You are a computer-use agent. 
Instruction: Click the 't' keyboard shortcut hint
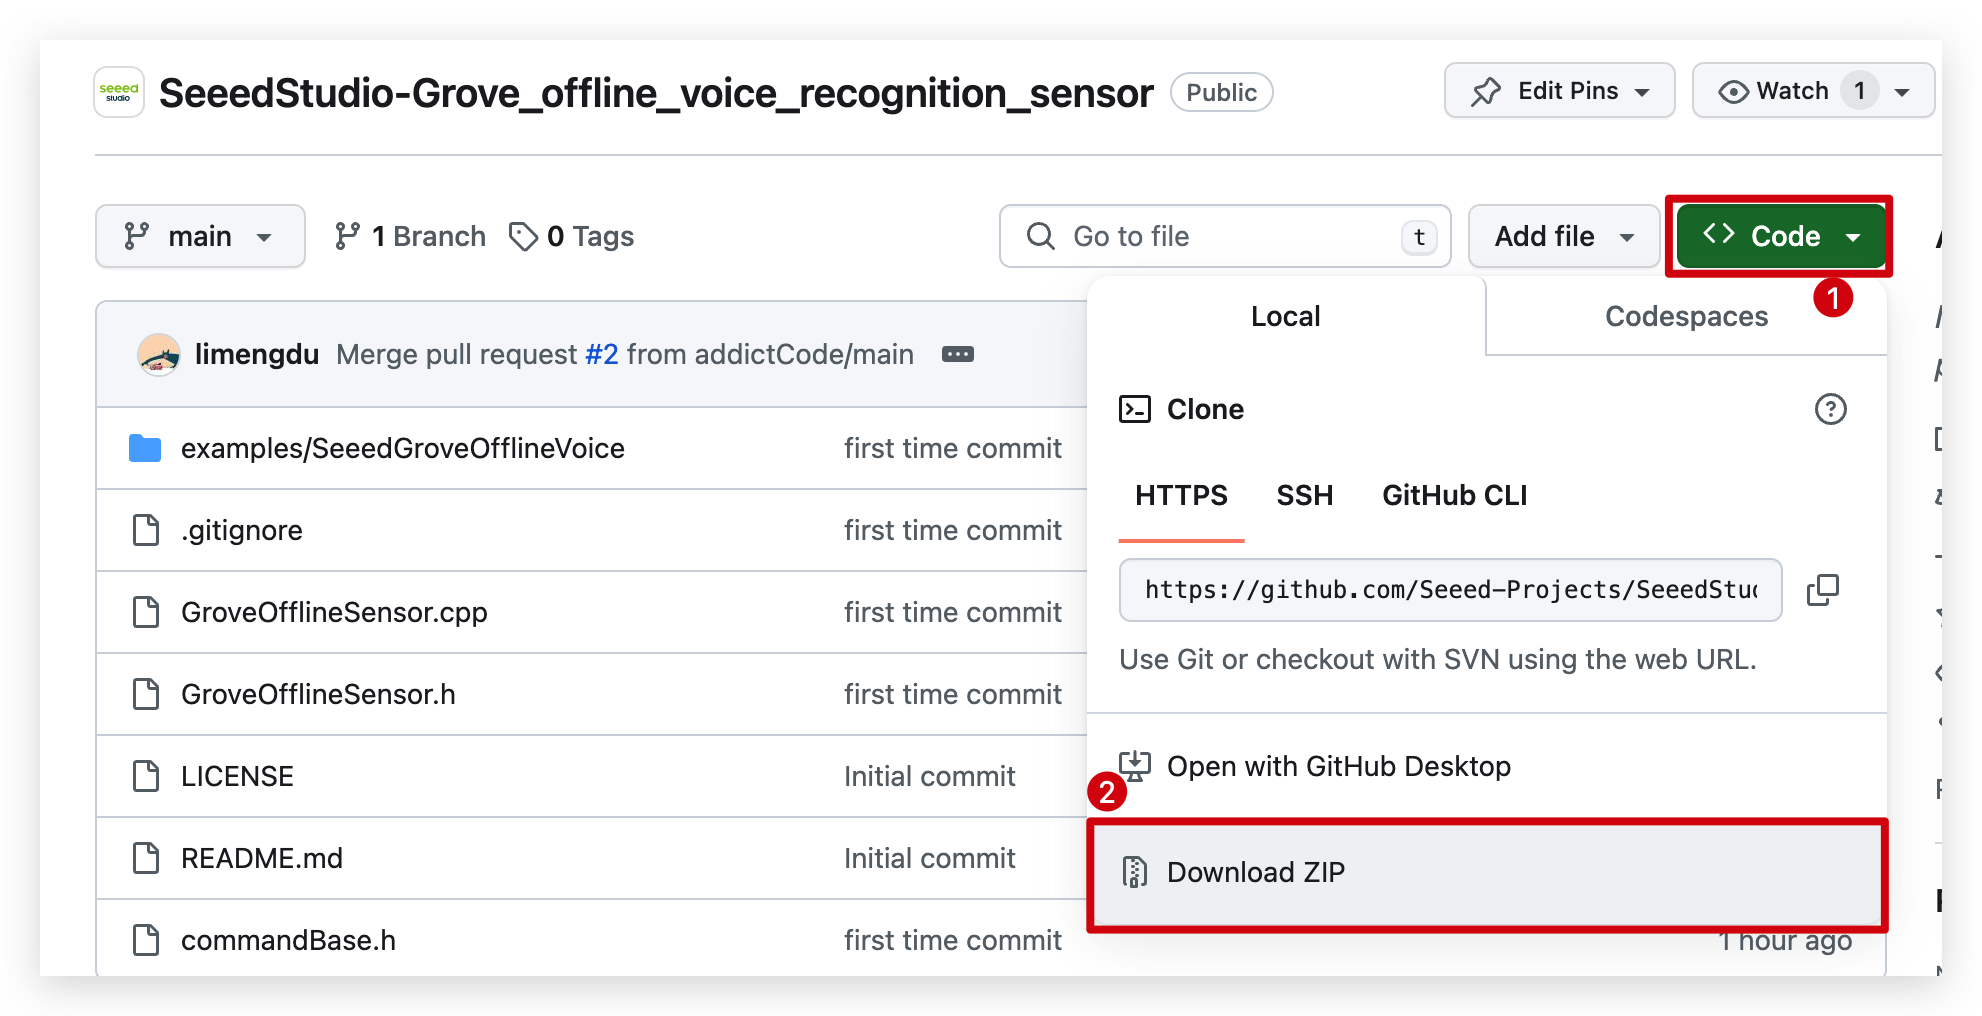(1419, 237)
